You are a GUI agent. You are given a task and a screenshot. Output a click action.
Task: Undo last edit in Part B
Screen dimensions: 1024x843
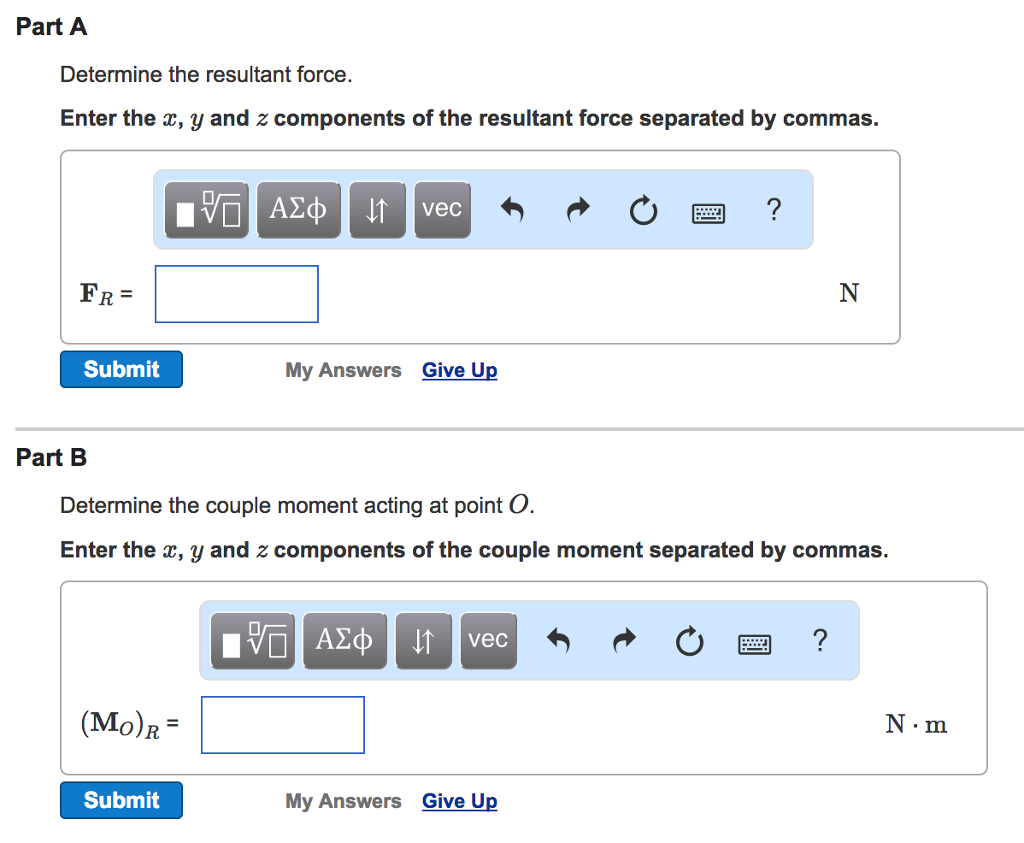pos(558,641)
